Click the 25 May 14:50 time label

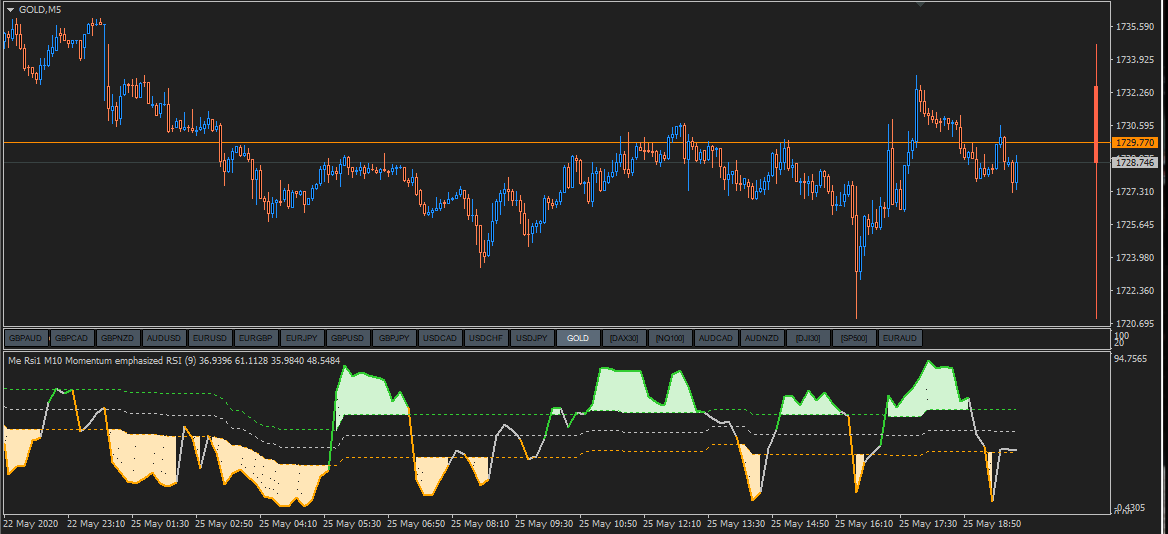(802, 524)
